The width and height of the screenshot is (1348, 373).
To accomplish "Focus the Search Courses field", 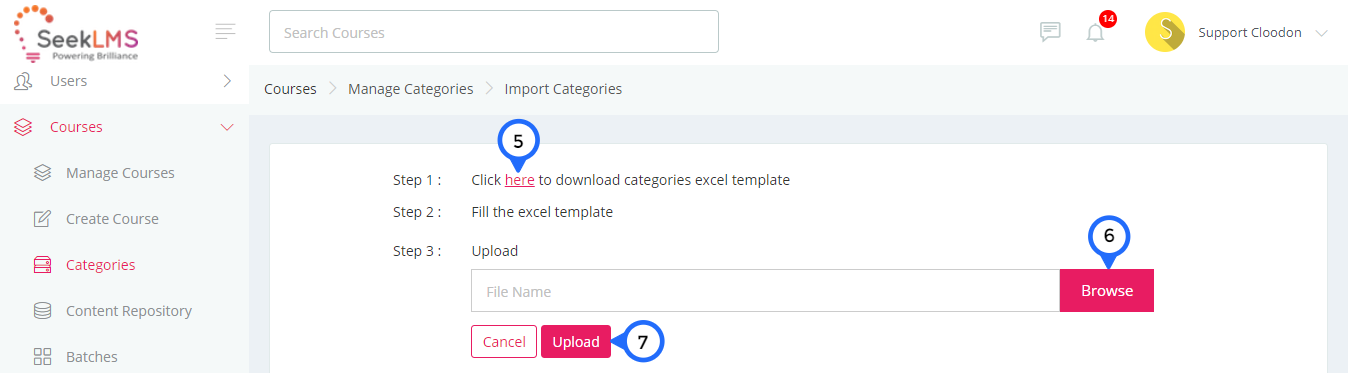I will point(494,32).
